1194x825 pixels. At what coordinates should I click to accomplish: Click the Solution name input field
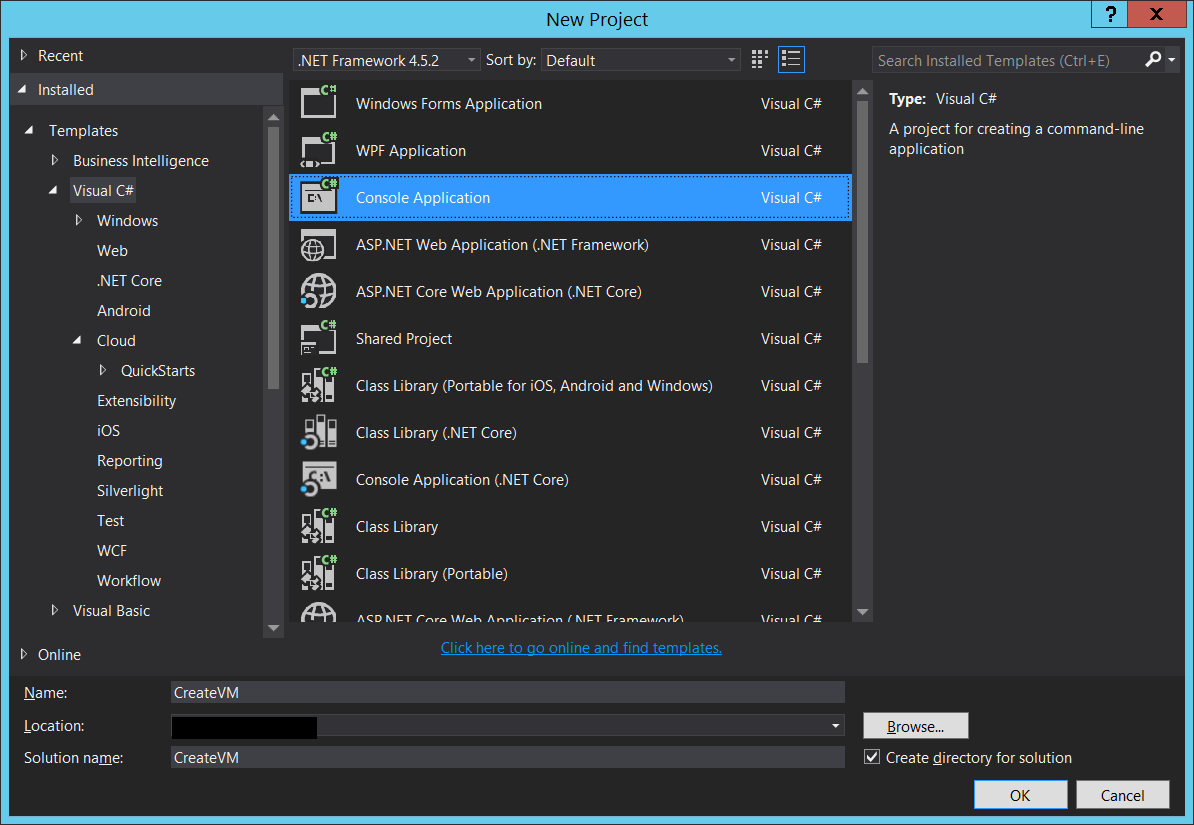[507, 757]
